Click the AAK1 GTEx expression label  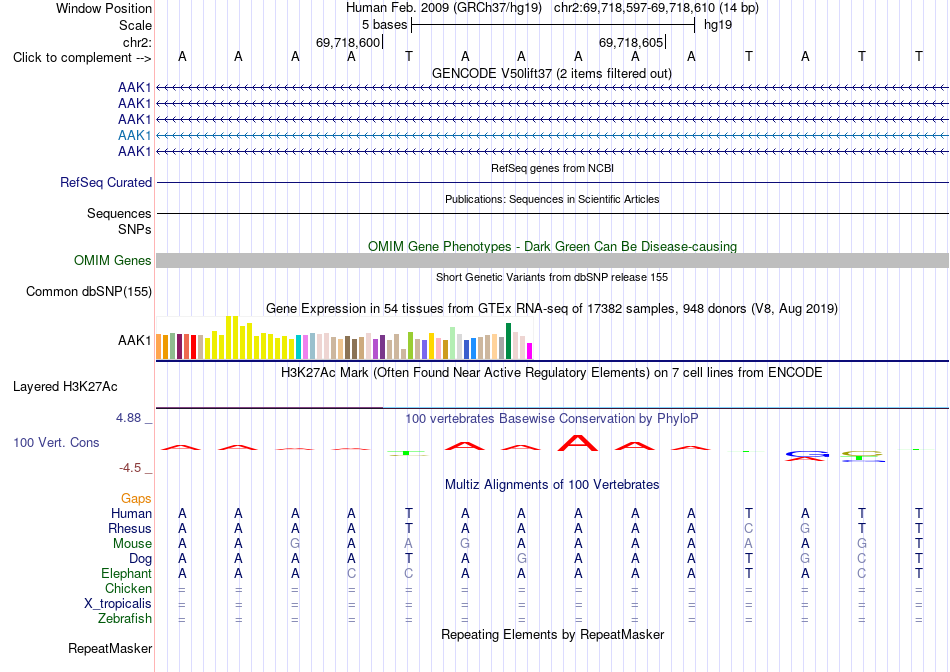135,341
